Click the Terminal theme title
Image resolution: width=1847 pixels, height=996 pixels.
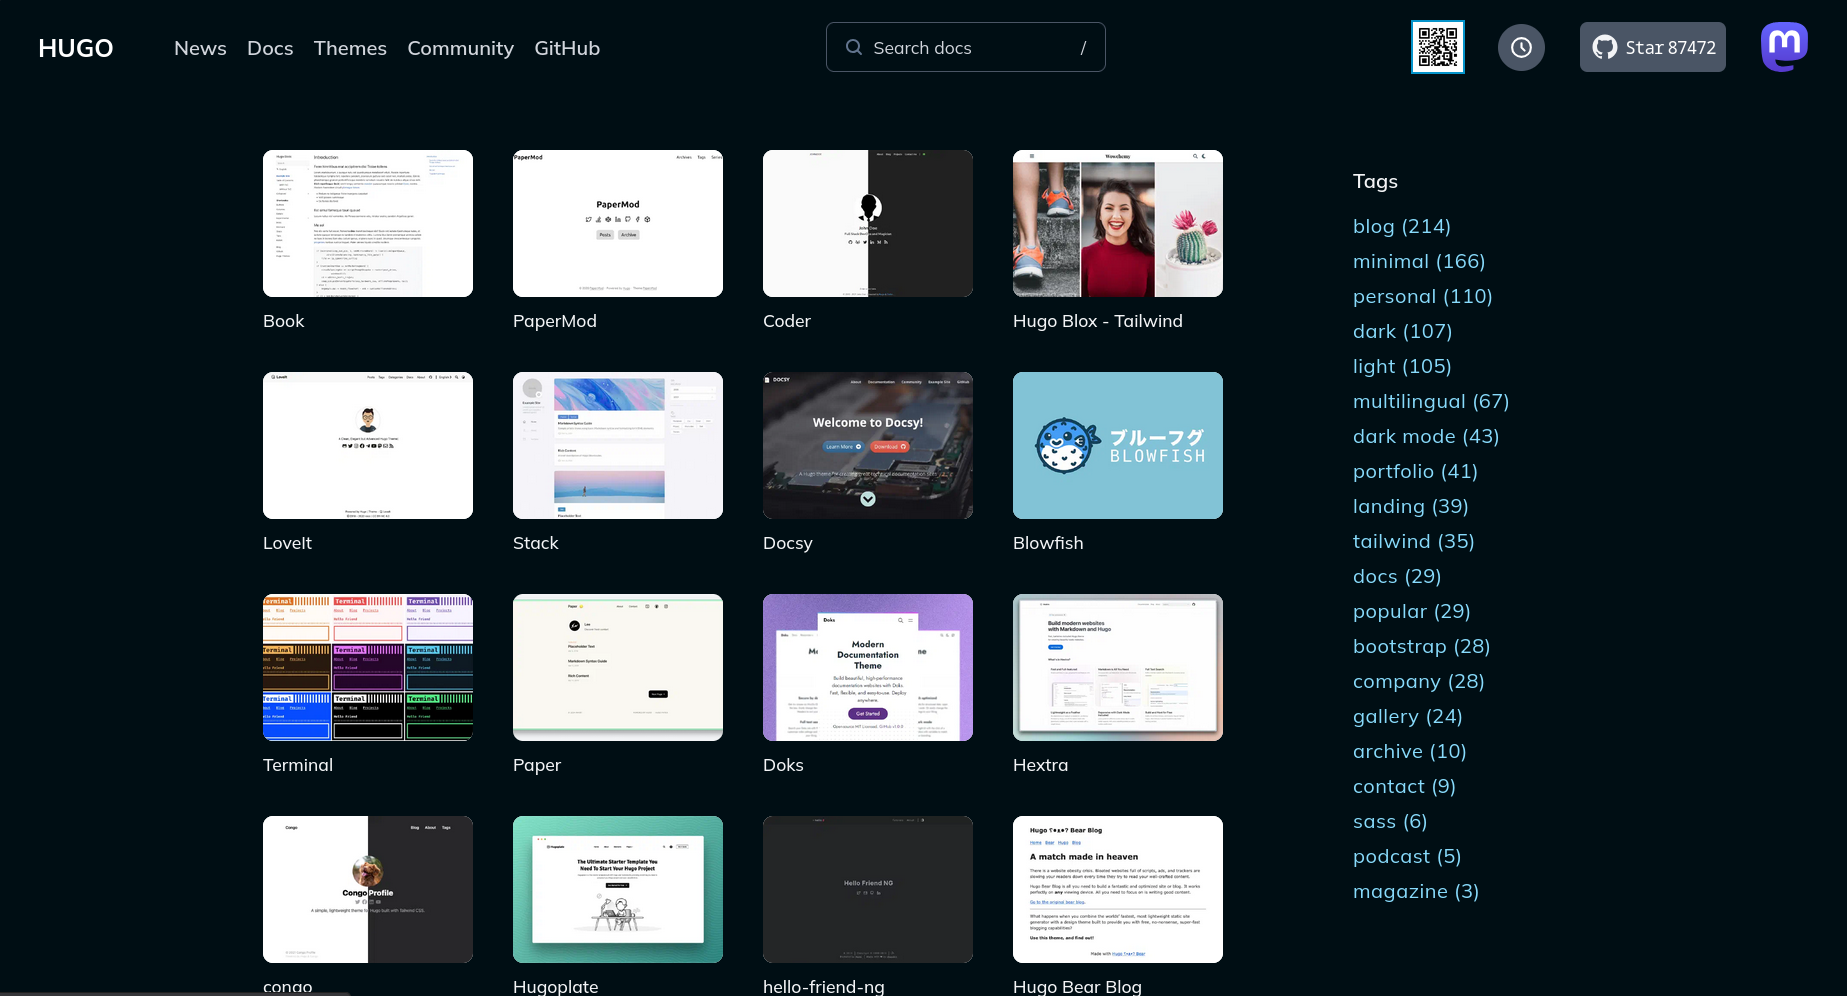pyautogui.click(x=298, y=765)
